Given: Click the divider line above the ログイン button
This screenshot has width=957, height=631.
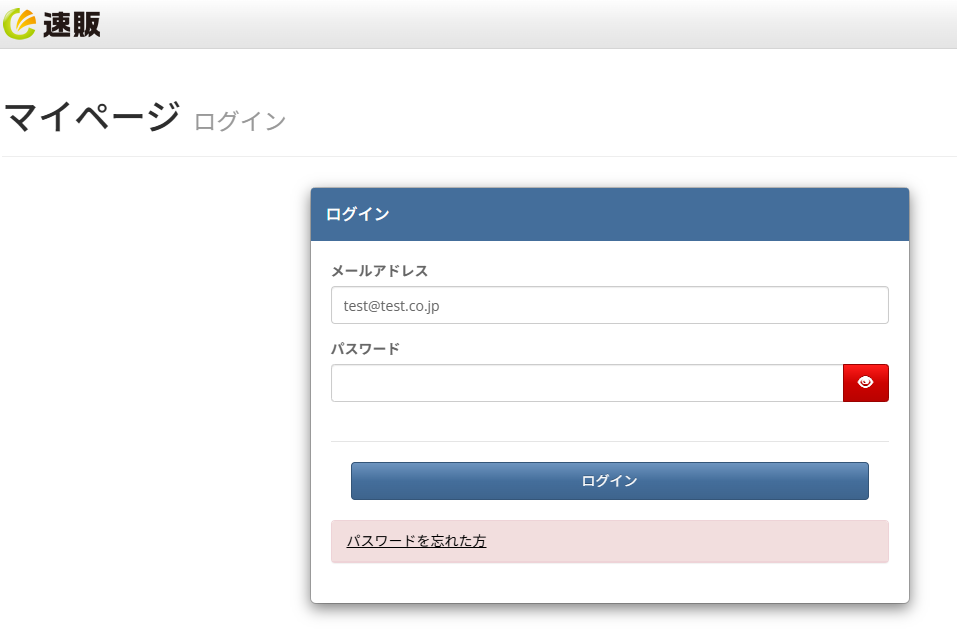Looking at the screenshot, I should [x=609, y=441].
